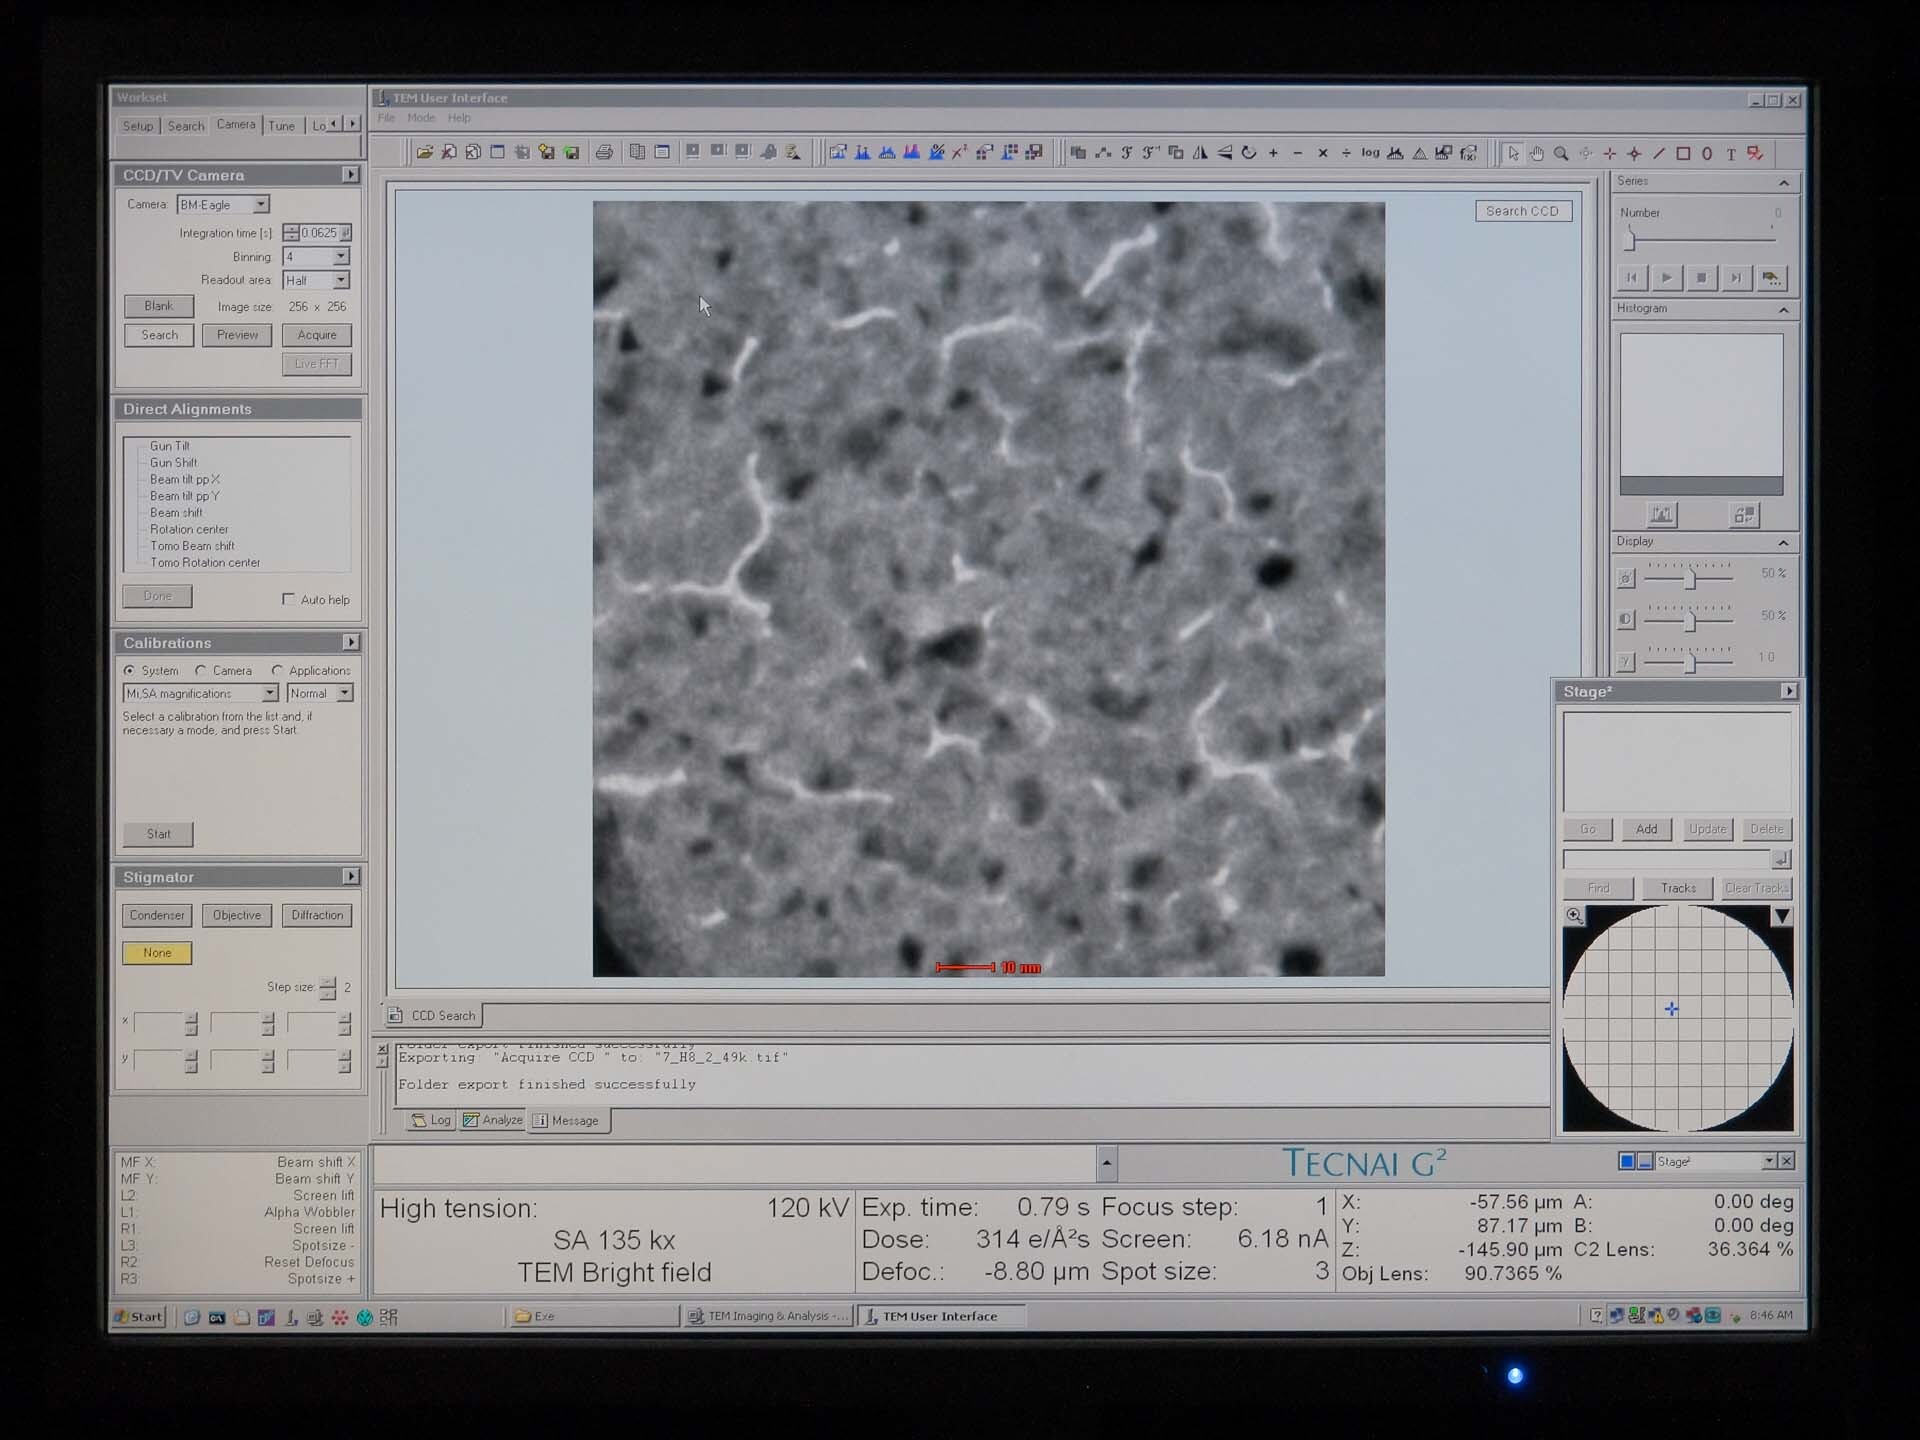Select the magnifier zoom tool
The height and width of the screenshot is (1440, 1920).
coord(1561,153)
